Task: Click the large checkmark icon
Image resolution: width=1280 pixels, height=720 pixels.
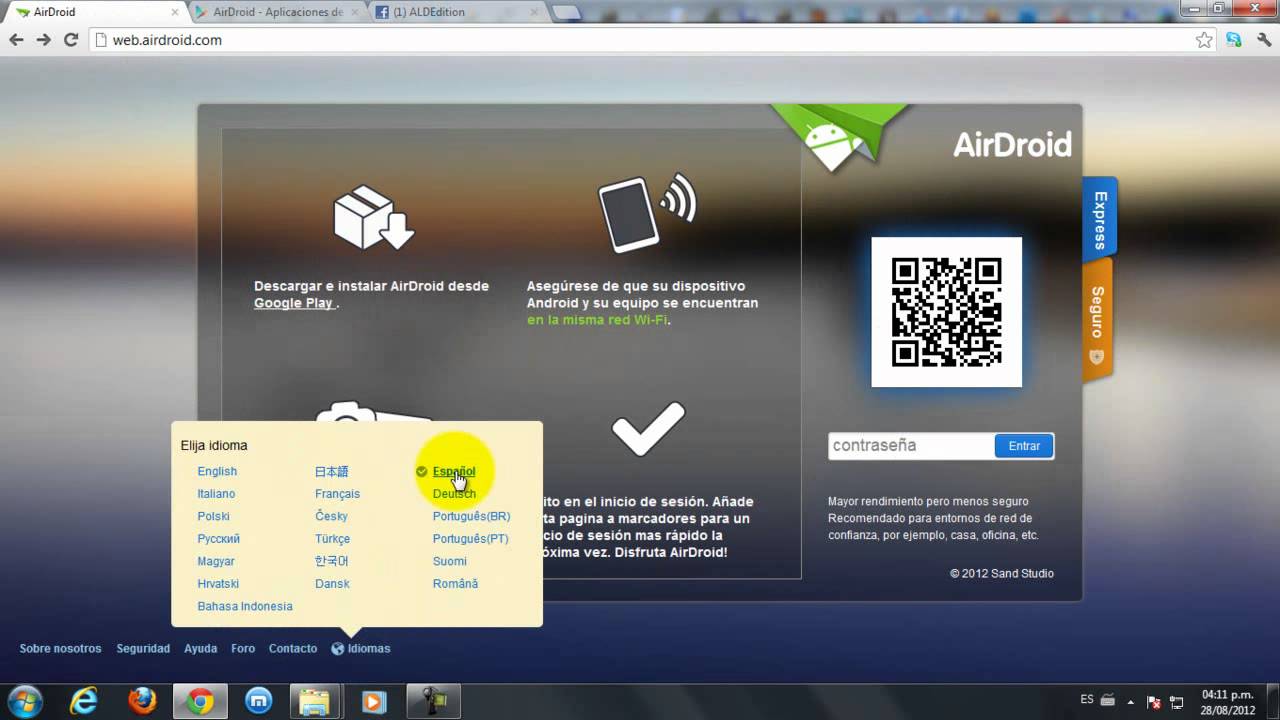Action: pos(648,428)
